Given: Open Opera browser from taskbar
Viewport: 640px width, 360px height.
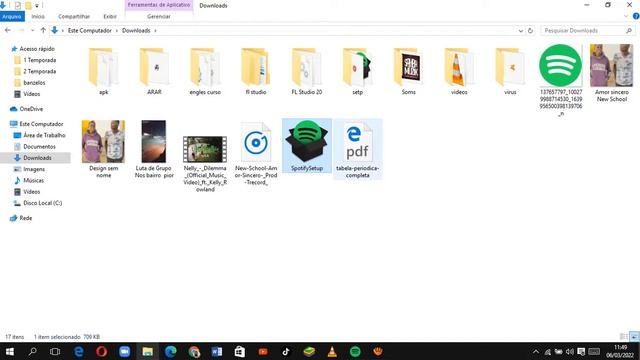Looking at the screenshot, I should (101, 351).
